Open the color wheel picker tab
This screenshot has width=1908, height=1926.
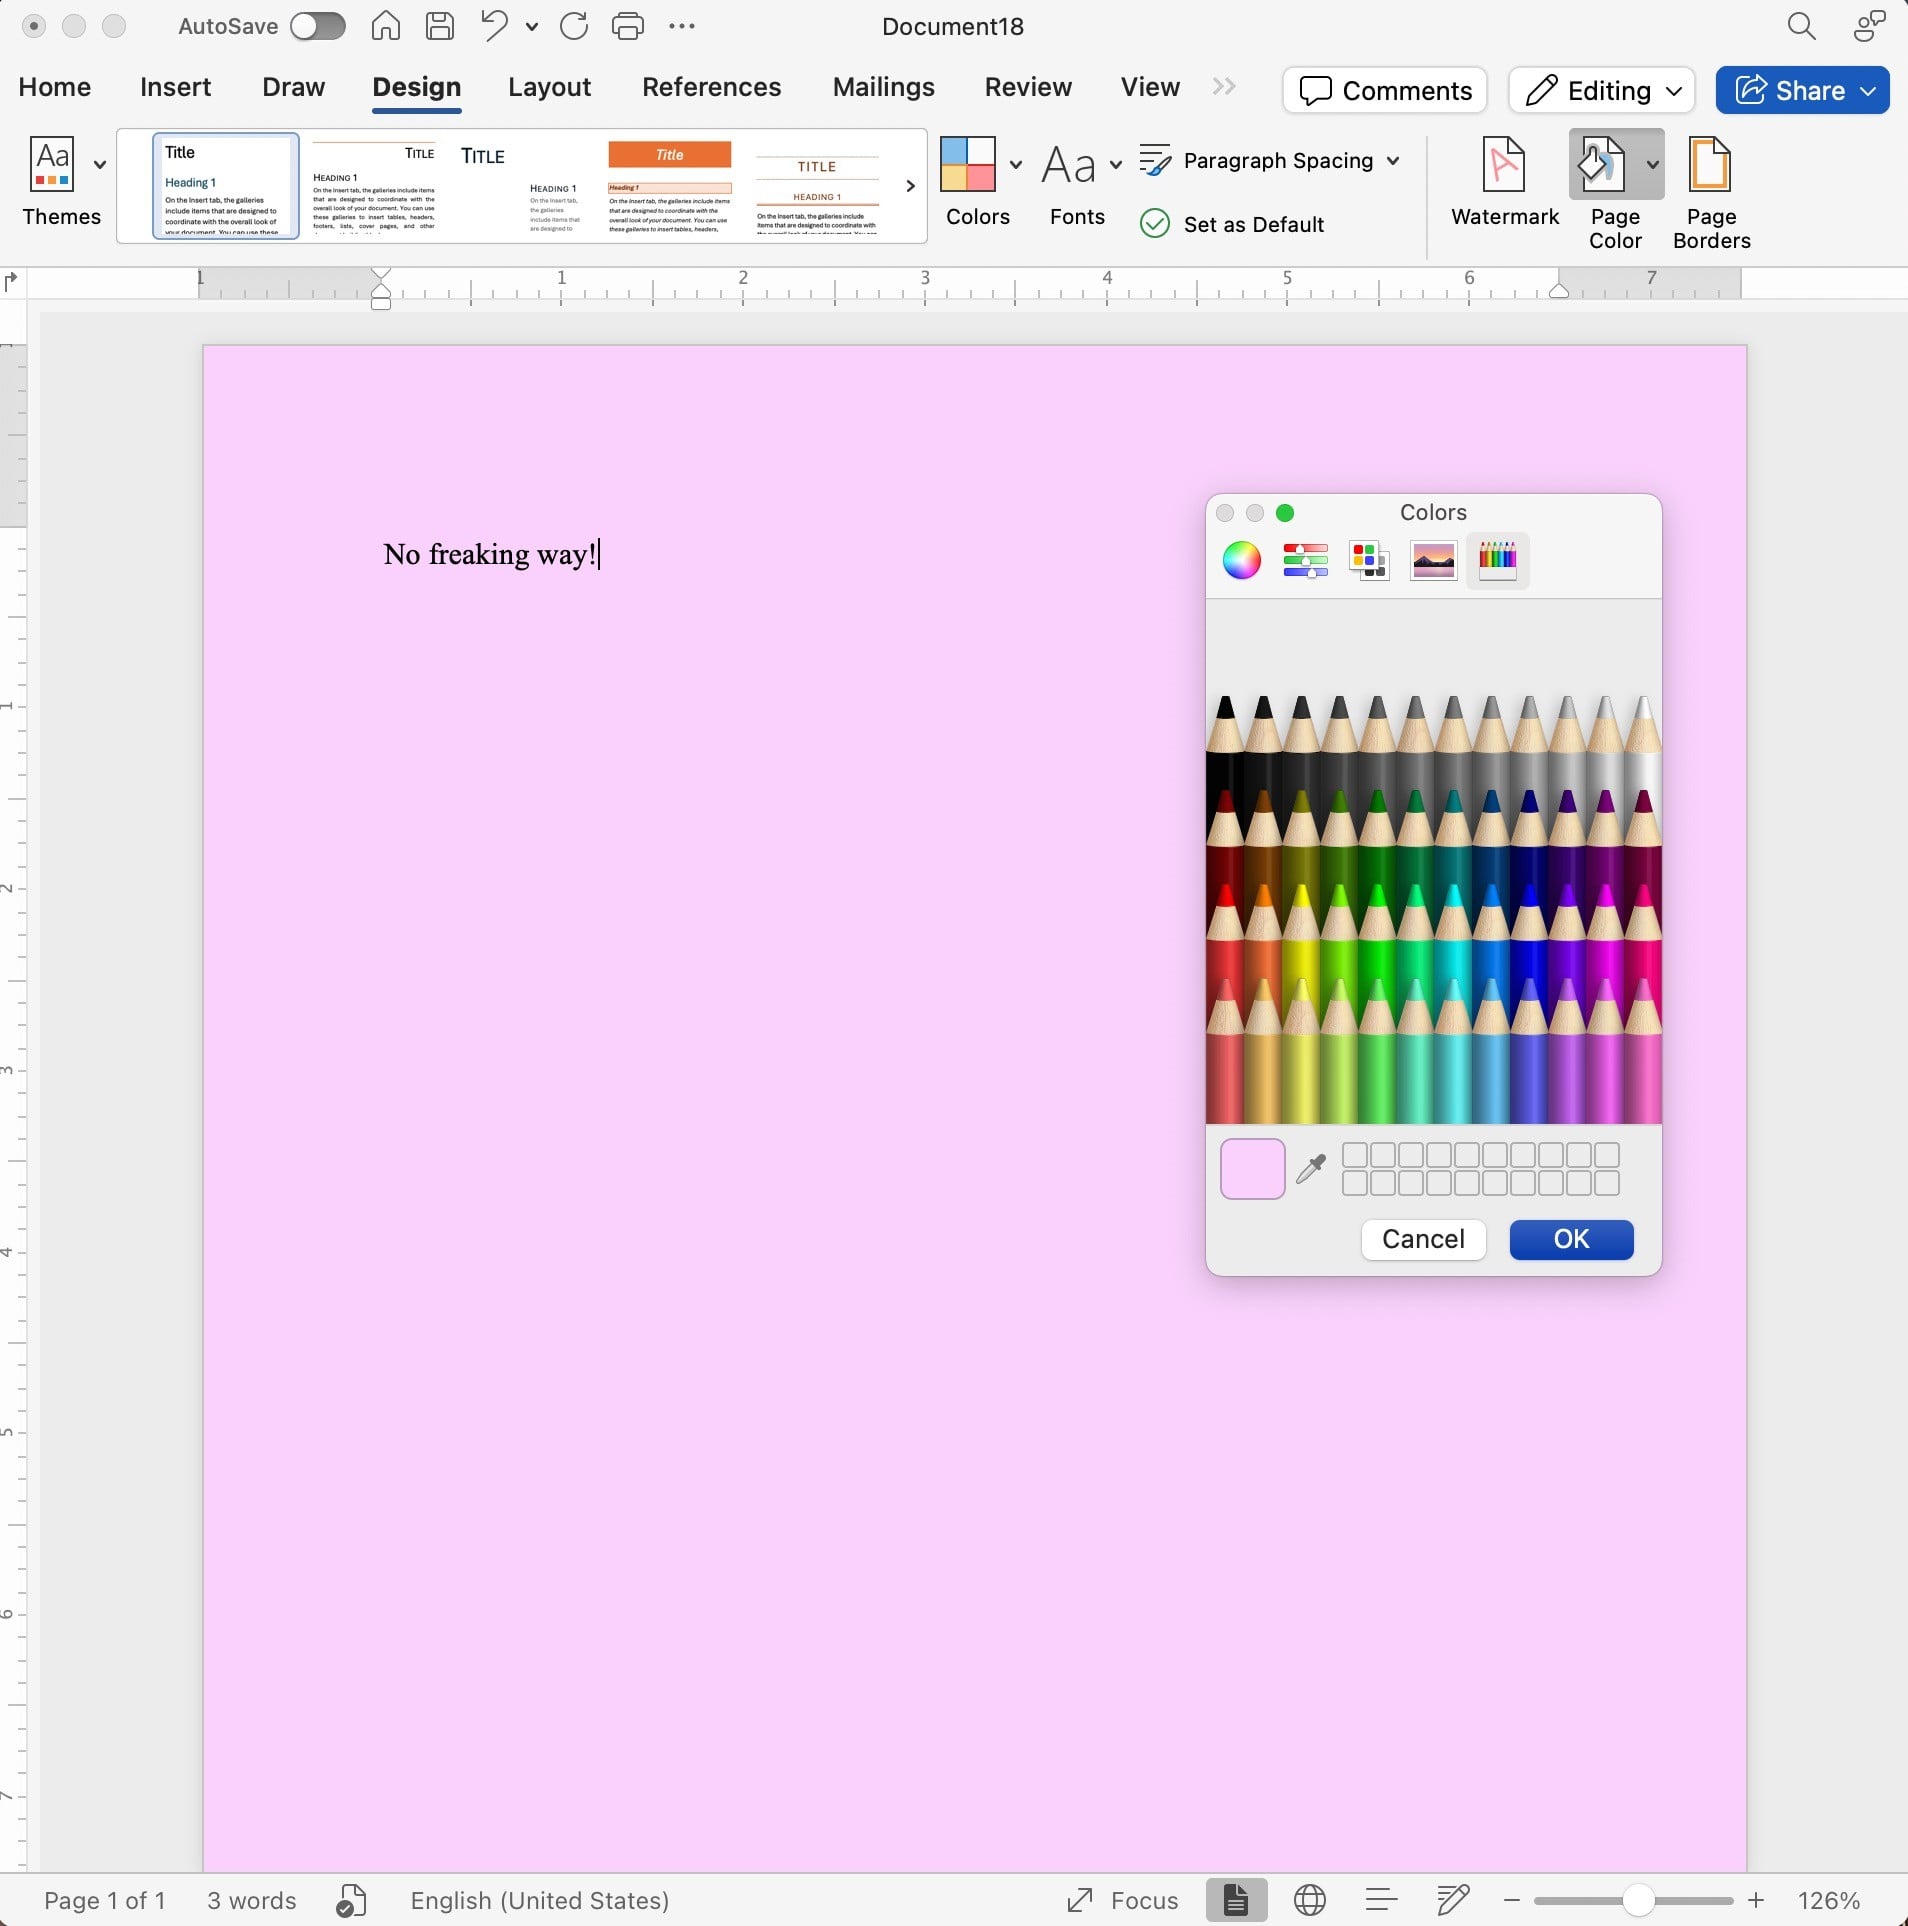point(1241,561)
